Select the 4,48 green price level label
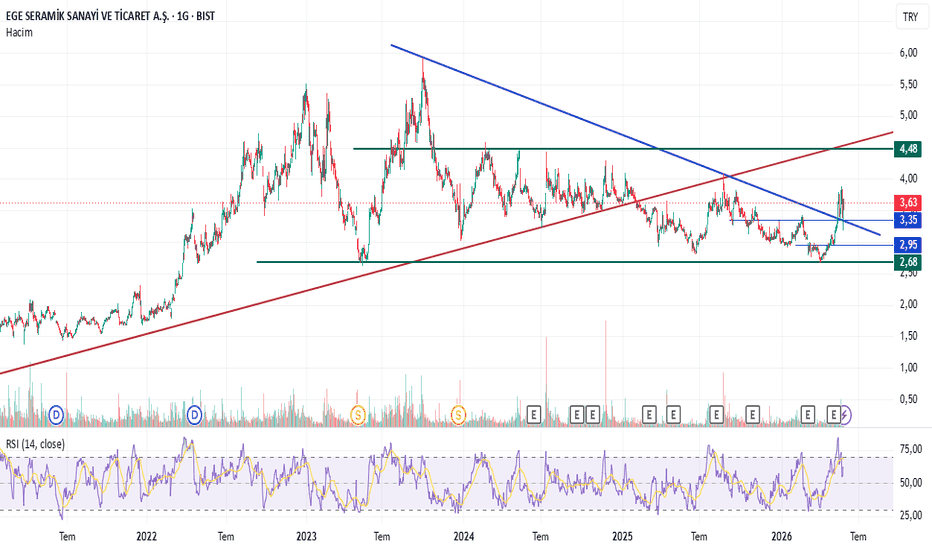 pos(908,149)
